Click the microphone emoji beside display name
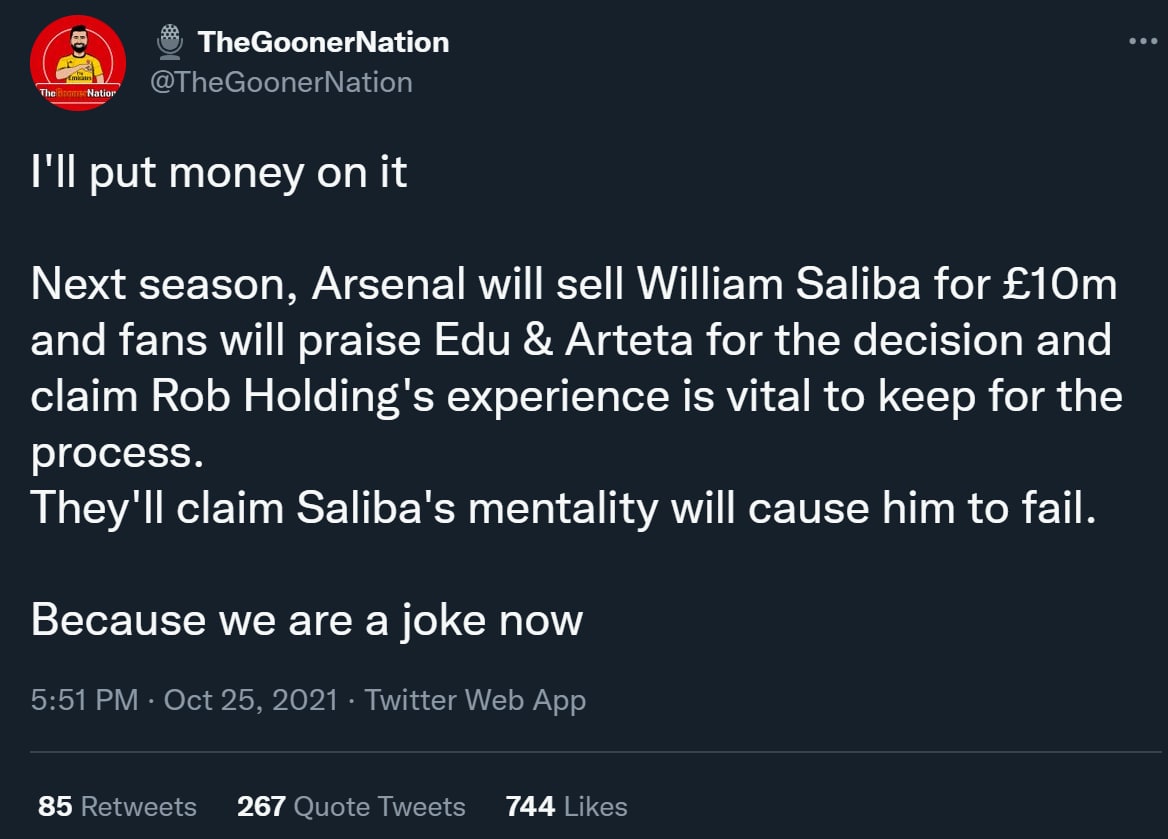The height and width of the screenshot is (839, 1168). click(171, 41)
